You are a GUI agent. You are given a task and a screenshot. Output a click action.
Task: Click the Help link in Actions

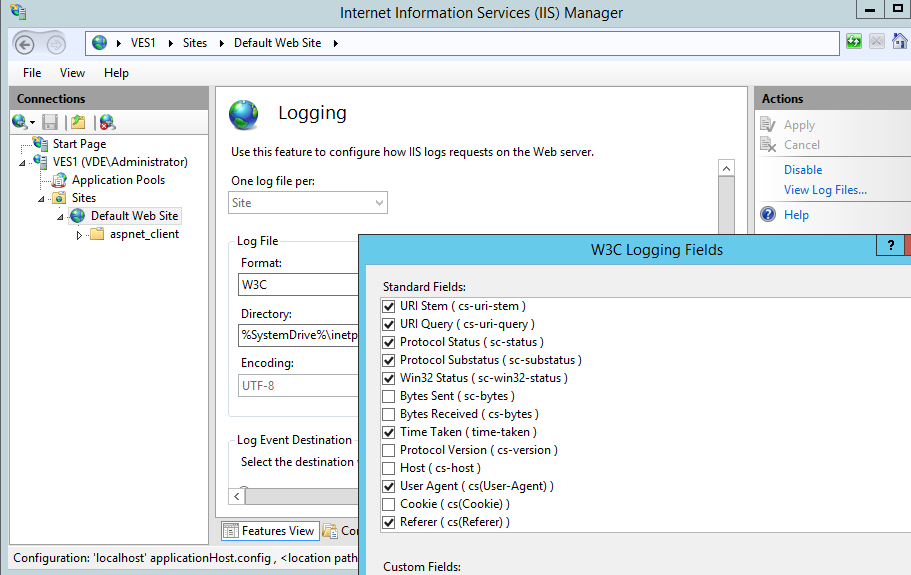[x=796, y=215]
